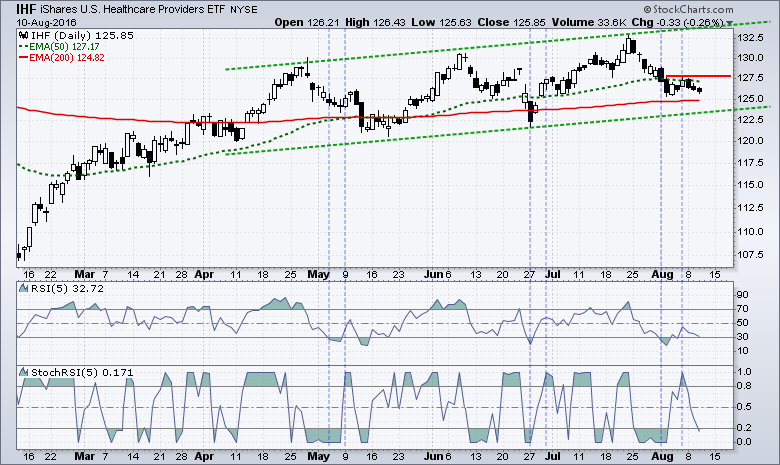Click the 1.0 level on the StochRSI axis
The width and height of the screenshot is (780, 465).
tap(744, 372)
